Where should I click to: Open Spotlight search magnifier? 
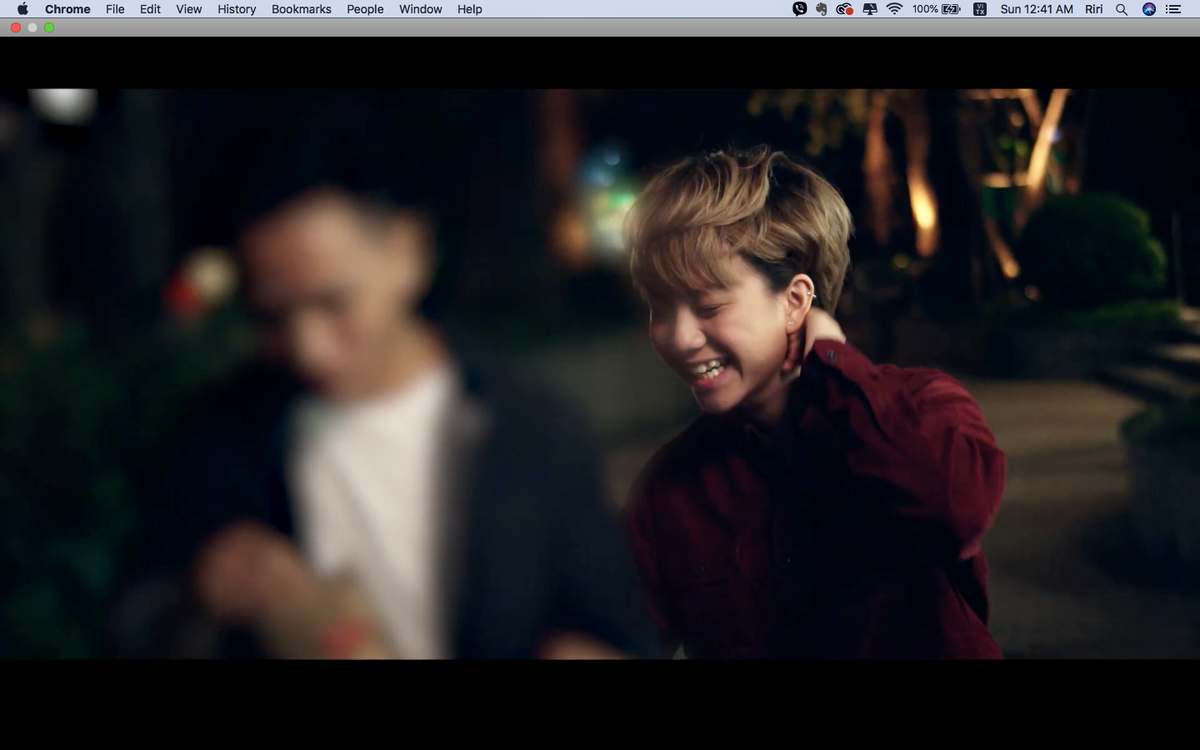click(x=1121, y=9)
